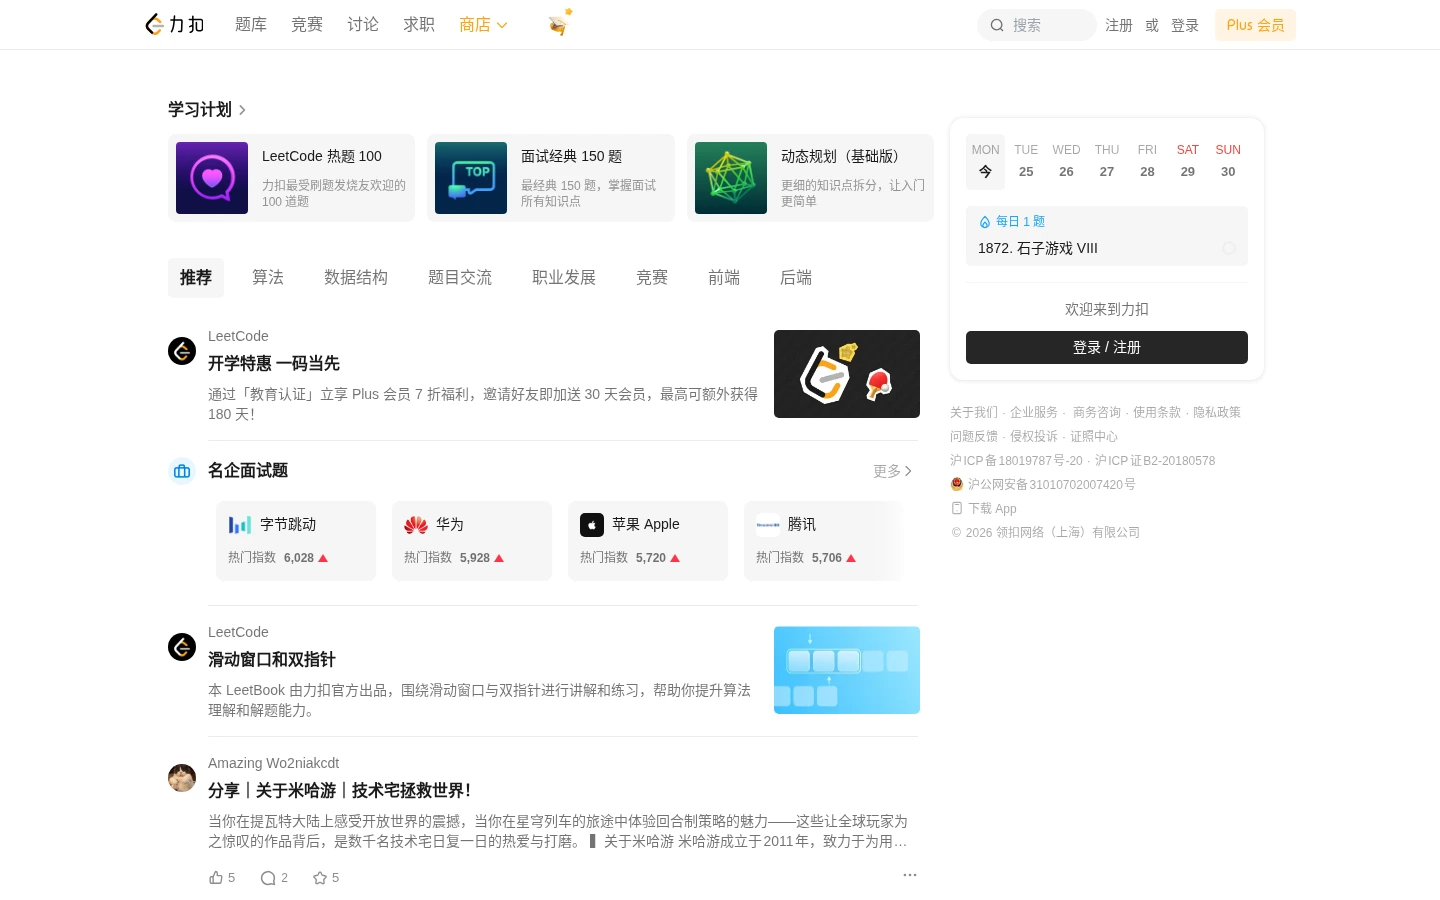Expand 更多 for 名企面试题
The width and height of the screenshot is (1440, 900).
pos(892,471)
